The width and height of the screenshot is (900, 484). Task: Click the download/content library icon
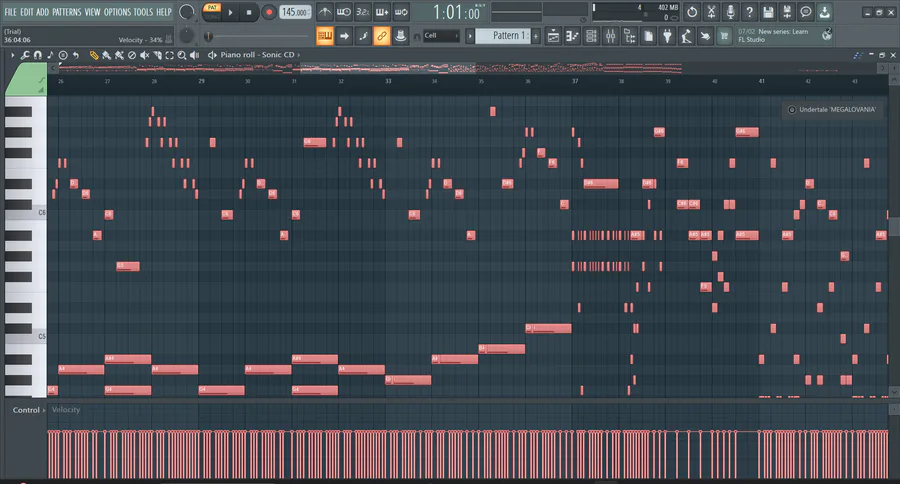(825, 11)
